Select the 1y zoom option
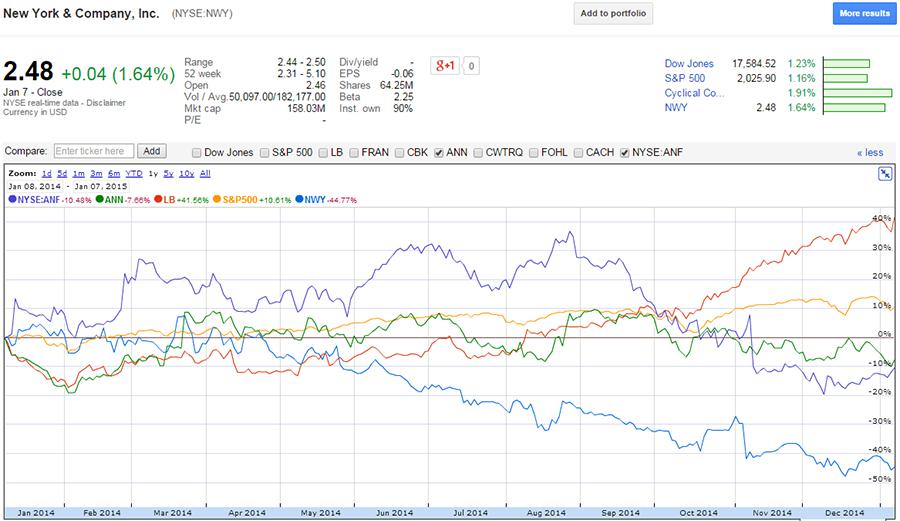 [x=153, y=173]
